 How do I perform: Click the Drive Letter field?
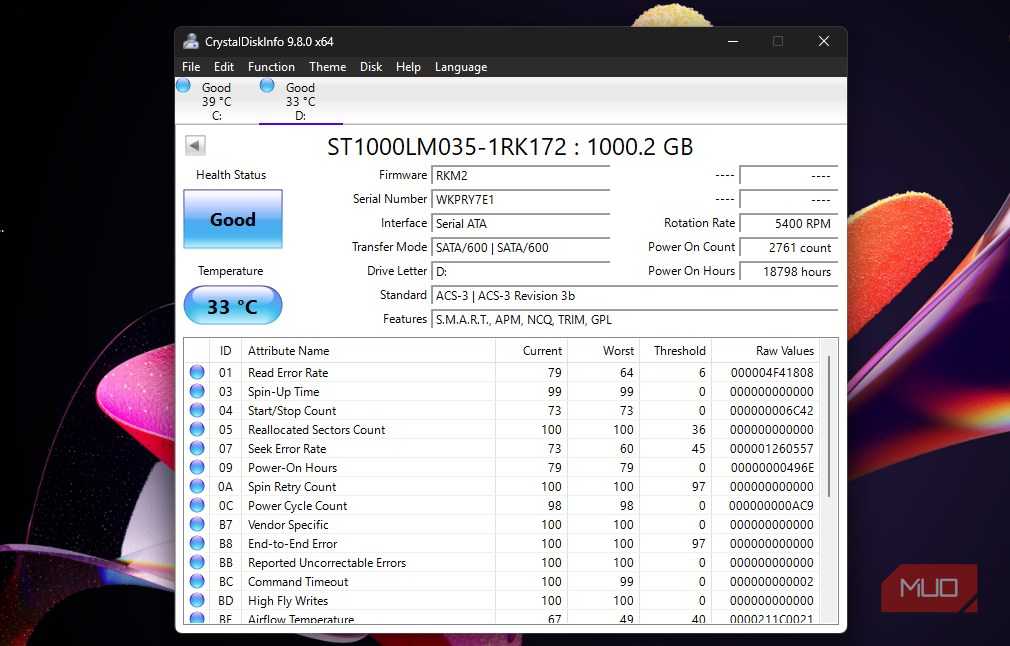[520, 271]
